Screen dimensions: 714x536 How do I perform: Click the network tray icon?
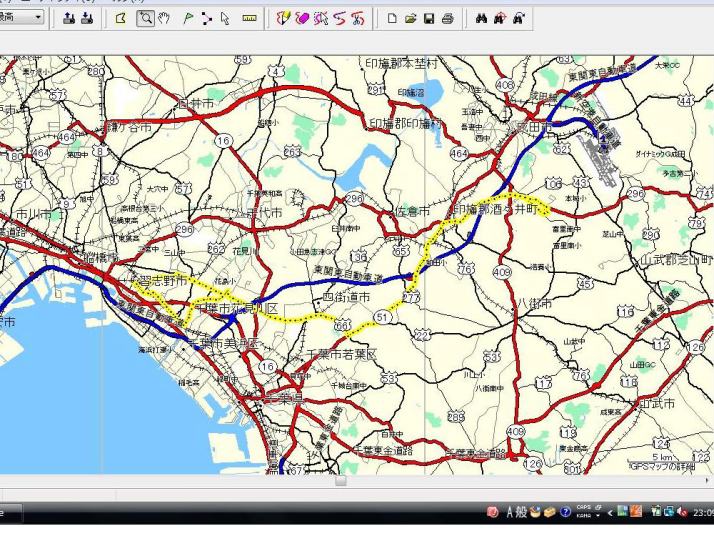(669, 512)
